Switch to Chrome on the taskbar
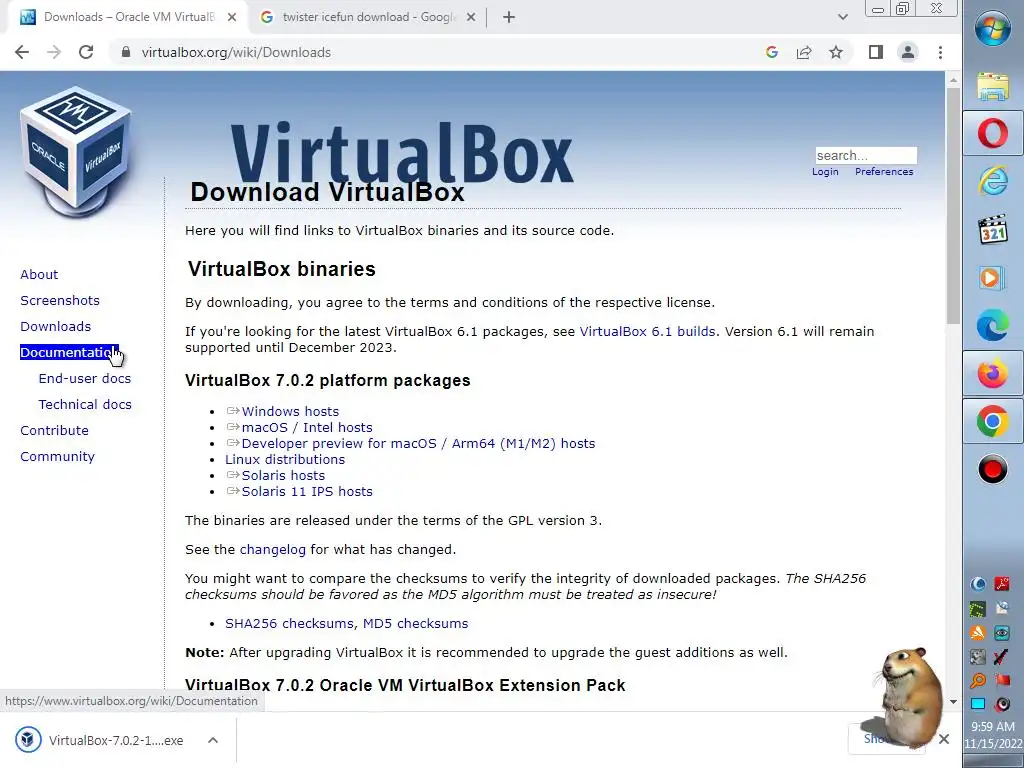Viewport: 1024px width, 768px height. [993, 421]
